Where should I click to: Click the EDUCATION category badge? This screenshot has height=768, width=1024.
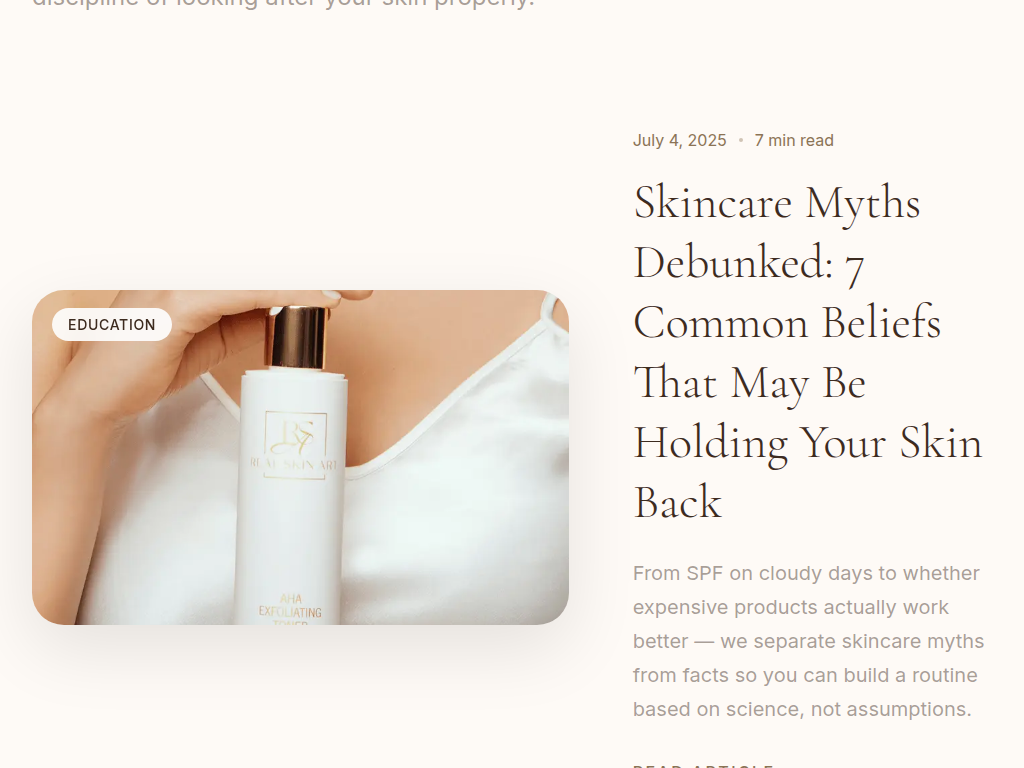point(112,325)
